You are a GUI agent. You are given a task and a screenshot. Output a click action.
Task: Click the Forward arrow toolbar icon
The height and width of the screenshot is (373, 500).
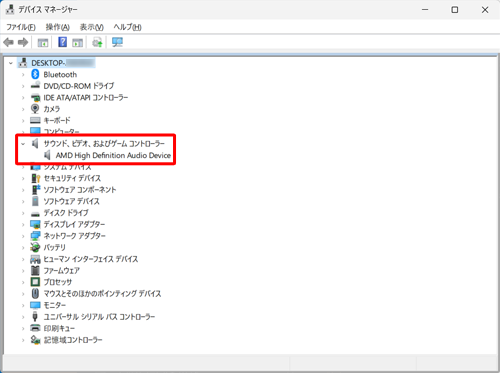pyautogui.click(x=23, y=42)
